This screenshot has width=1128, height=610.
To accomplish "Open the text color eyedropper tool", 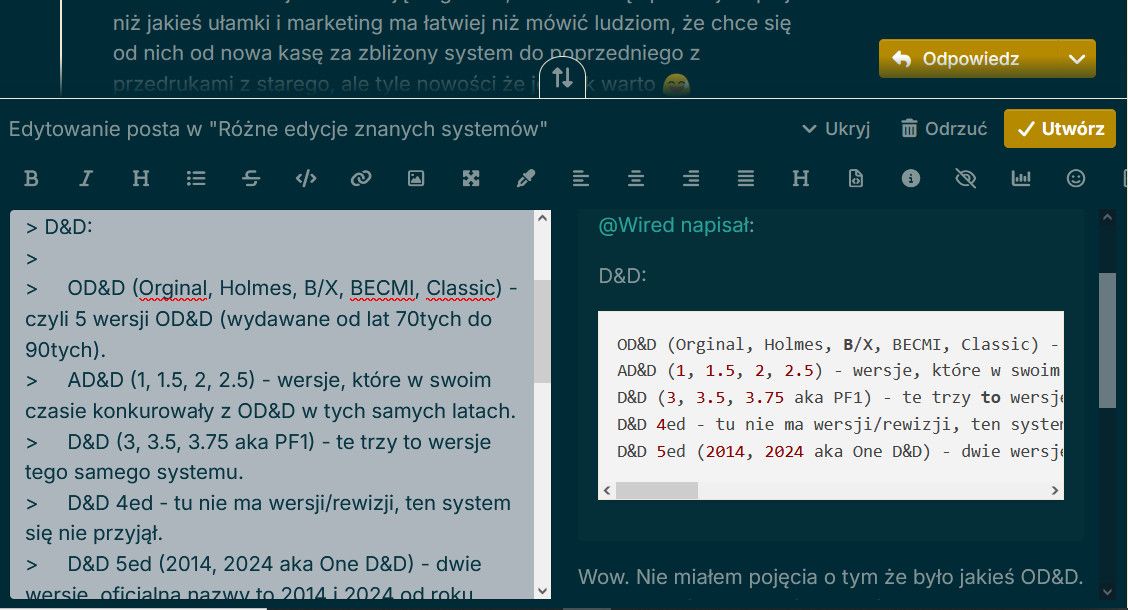I will pyautogui.click(x=526, y=178).
